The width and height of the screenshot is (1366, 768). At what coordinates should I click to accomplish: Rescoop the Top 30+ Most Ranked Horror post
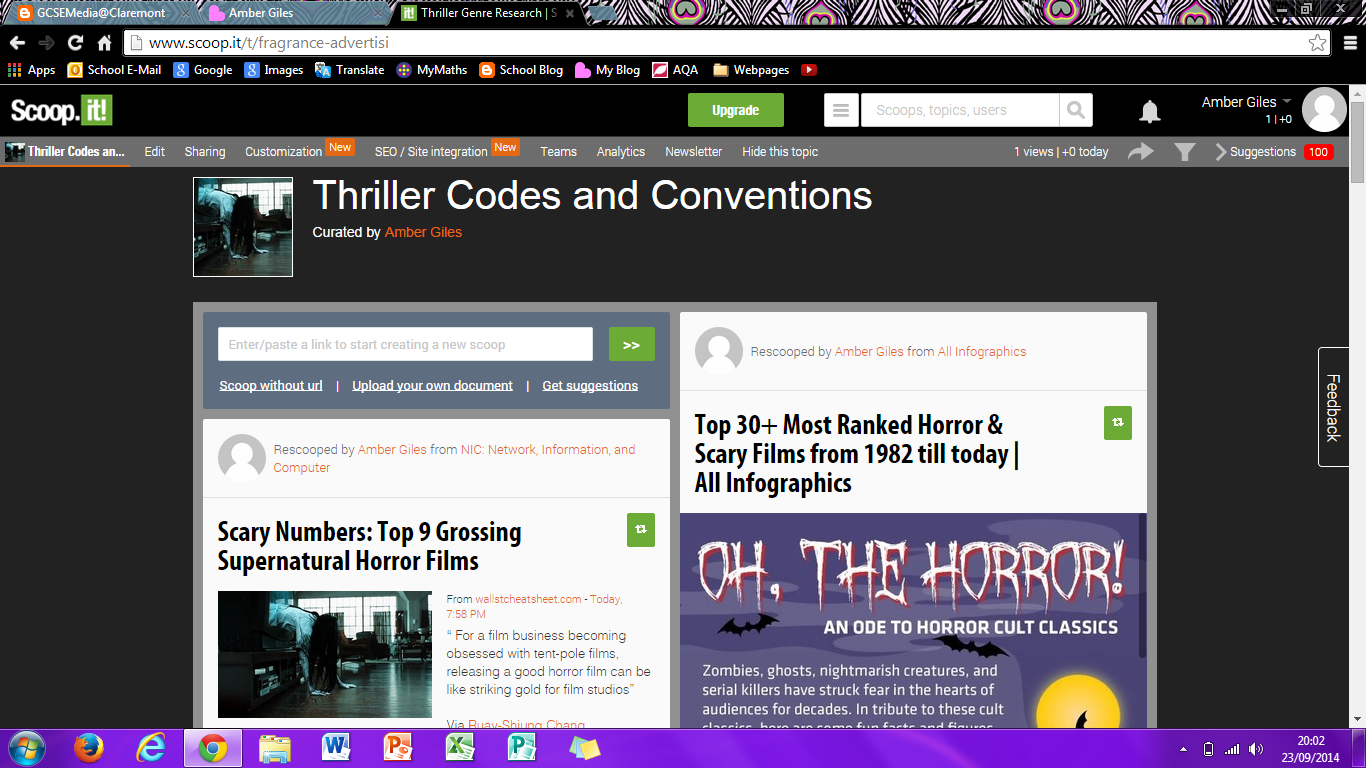click(x=1118, y=423)
